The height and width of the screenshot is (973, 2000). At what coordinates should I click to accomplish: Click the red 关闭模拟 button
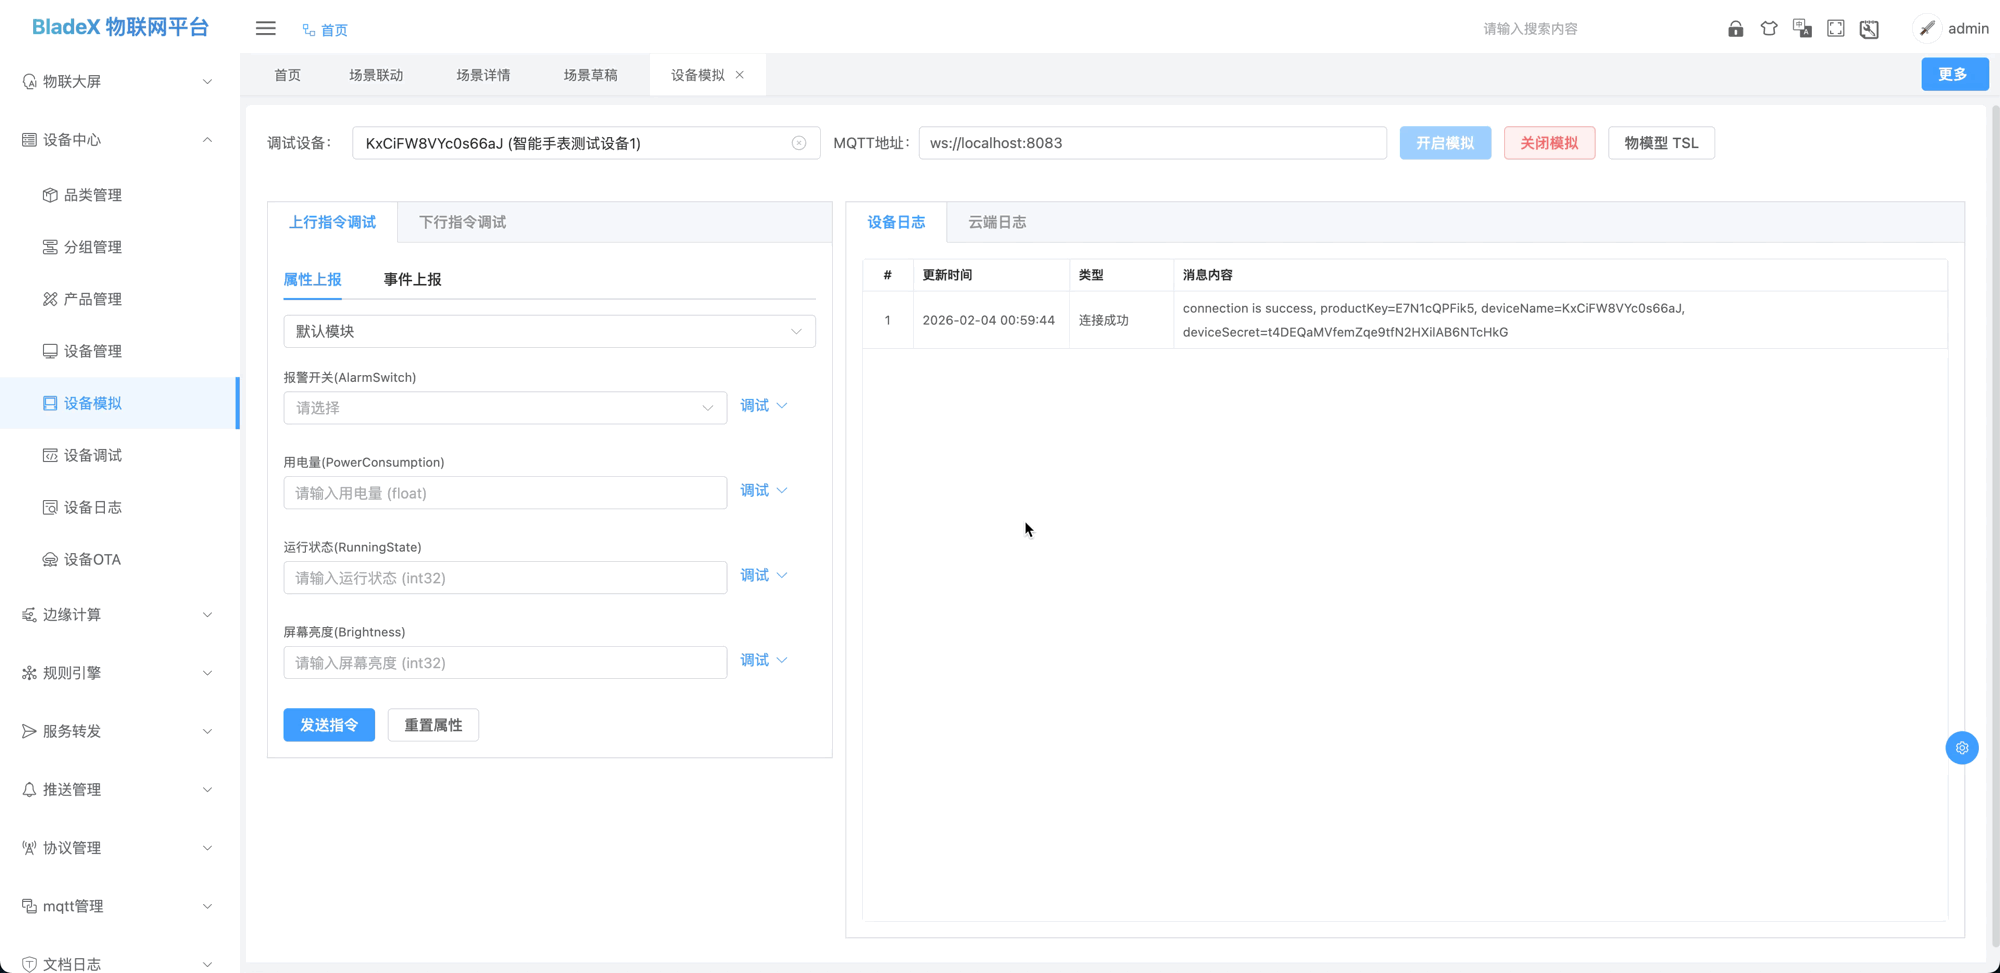[x=1549, y=143]
